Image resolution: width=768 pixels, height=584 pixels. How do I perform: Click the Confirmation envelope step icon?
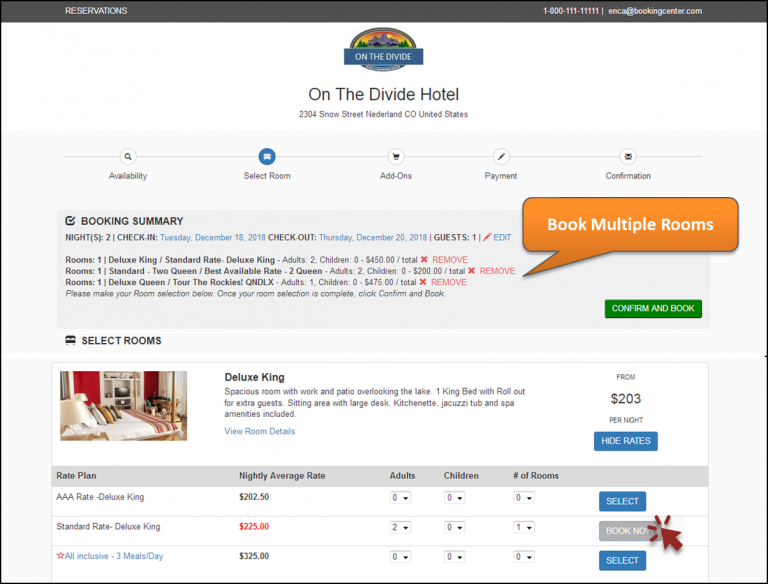pyautogui.click(x=628, y=157)
